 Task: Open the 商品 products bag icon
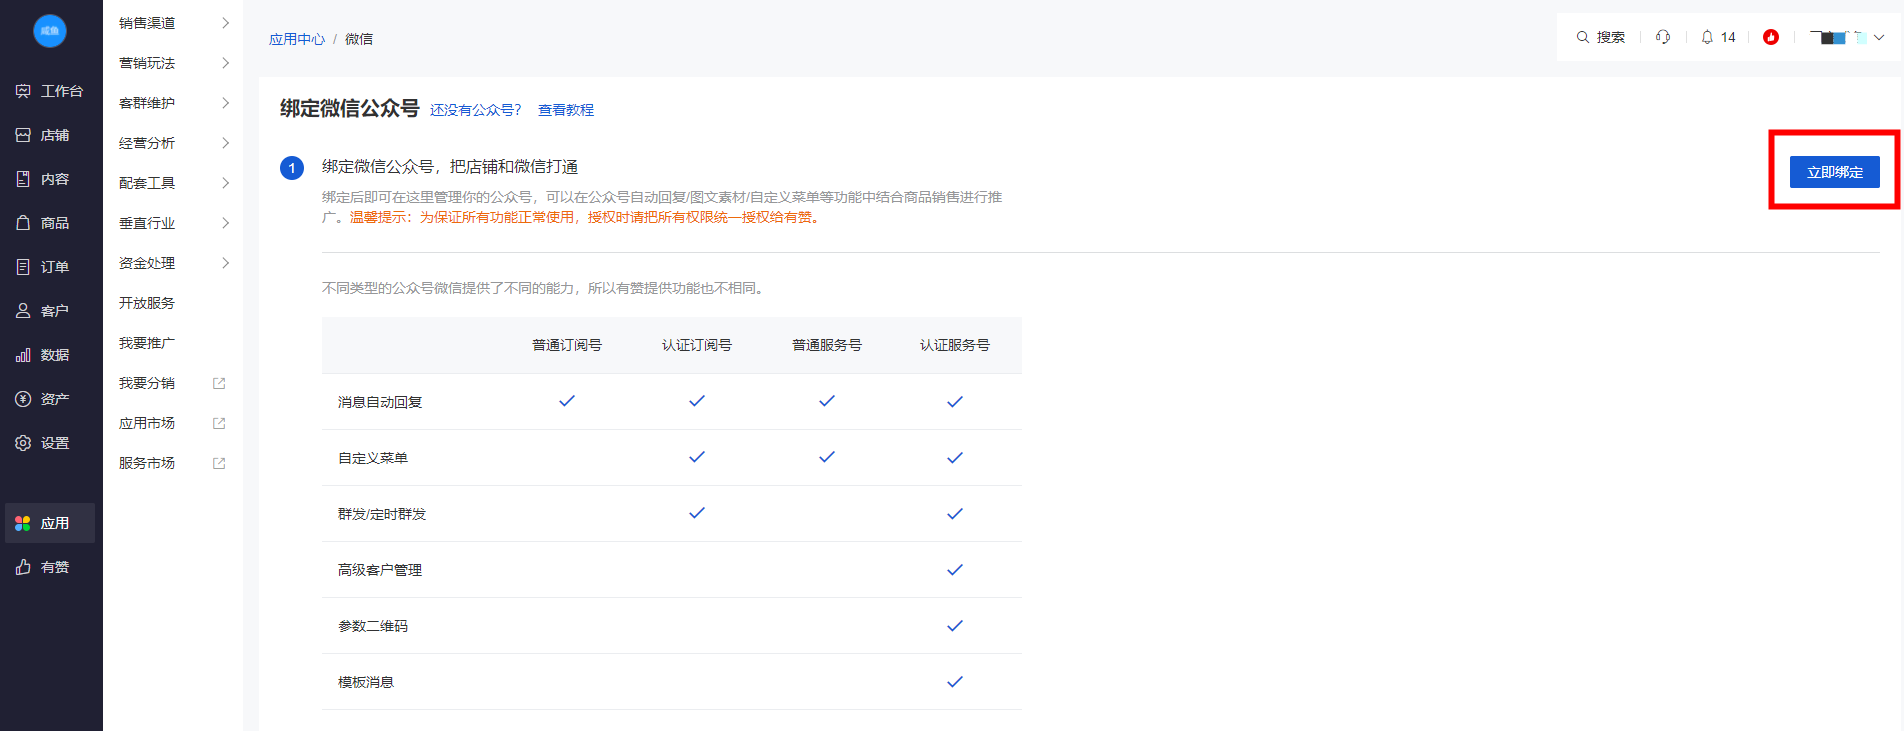coord(23,223)
